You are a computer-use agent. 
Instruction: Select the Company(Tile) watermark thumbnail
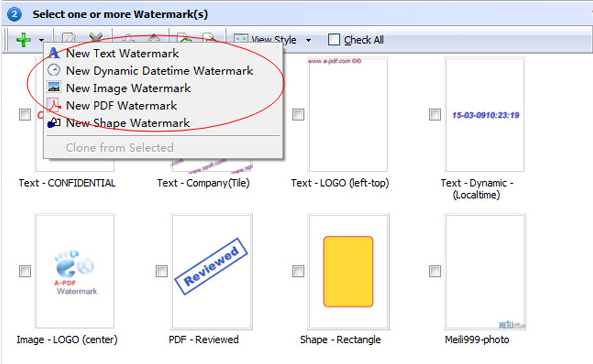(212, 165)
